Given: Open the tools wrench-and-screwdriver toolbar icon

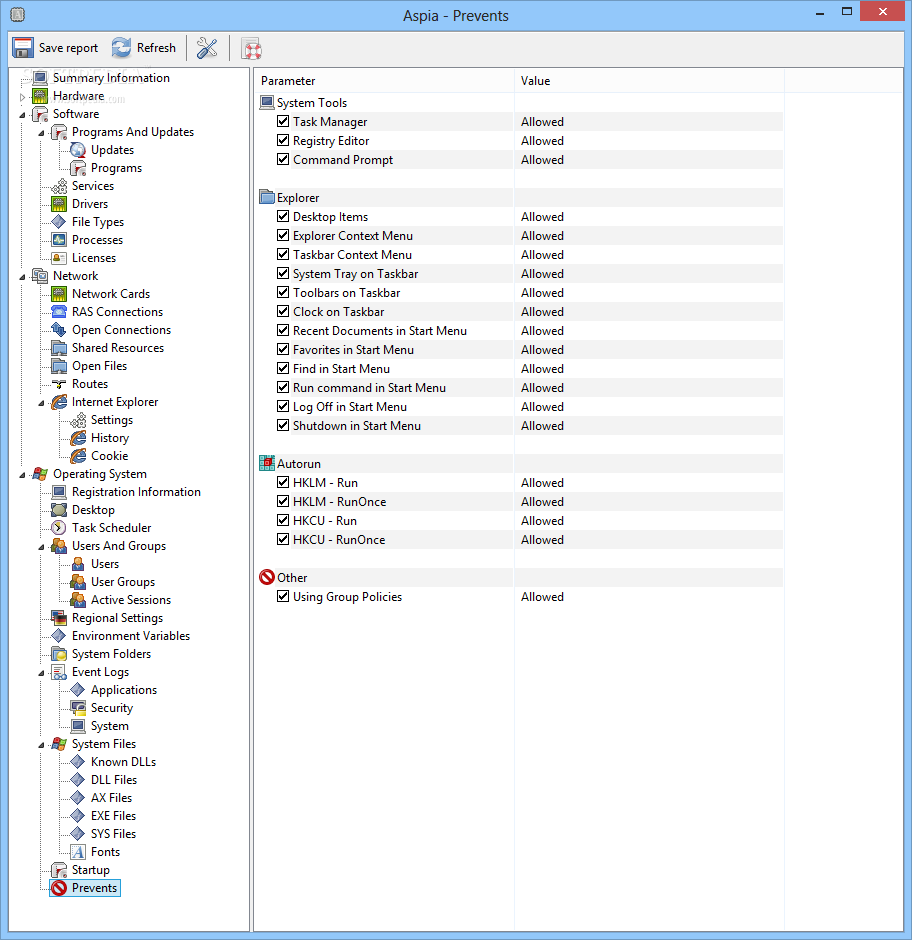Looking at the screenshot, I should click(x=207, y=48).
